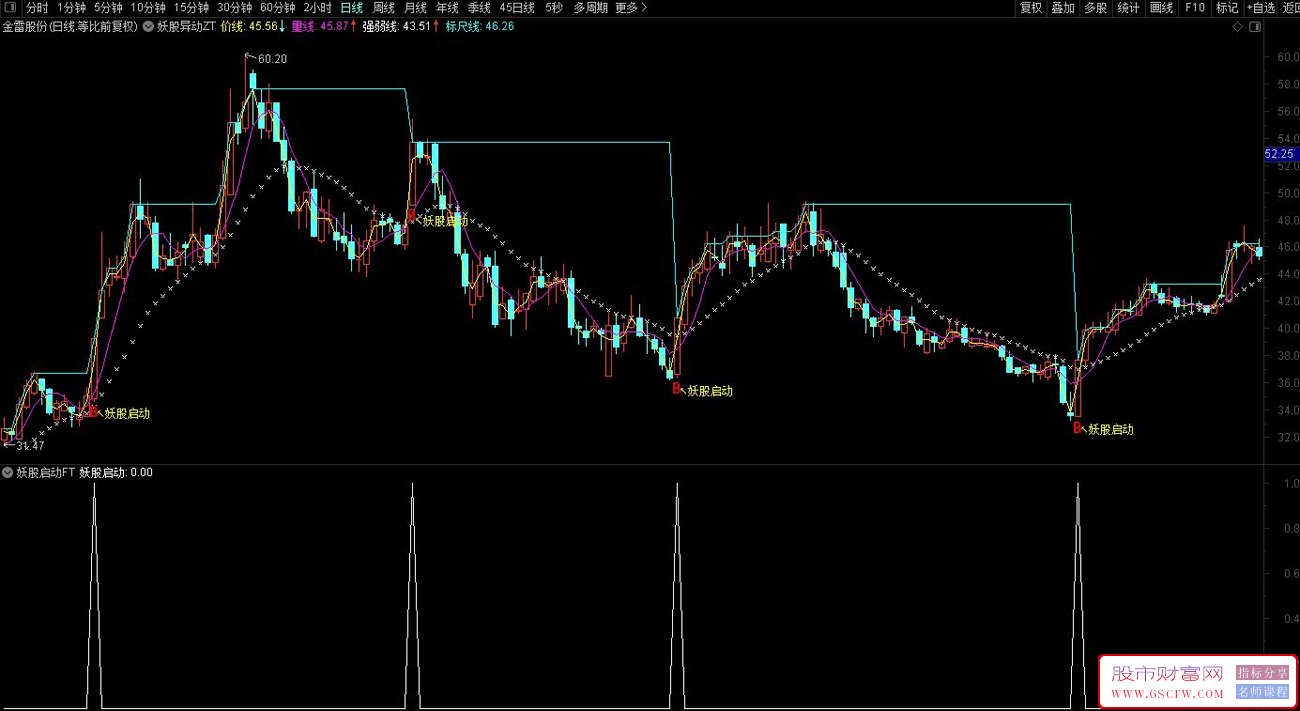Viewport: 1300px width, 711px height.
Task: Click the 叠加 overlay button
Action: point(1062,7)
